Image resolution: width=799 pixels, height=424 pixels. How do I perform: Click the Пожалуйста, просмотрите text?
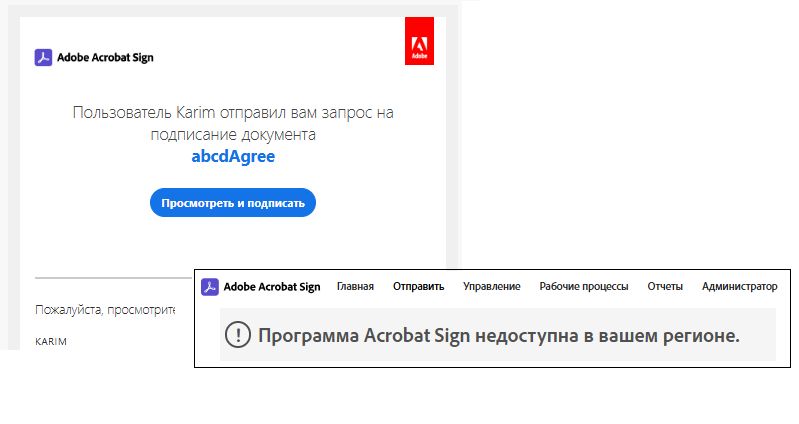tap(105, 311)
